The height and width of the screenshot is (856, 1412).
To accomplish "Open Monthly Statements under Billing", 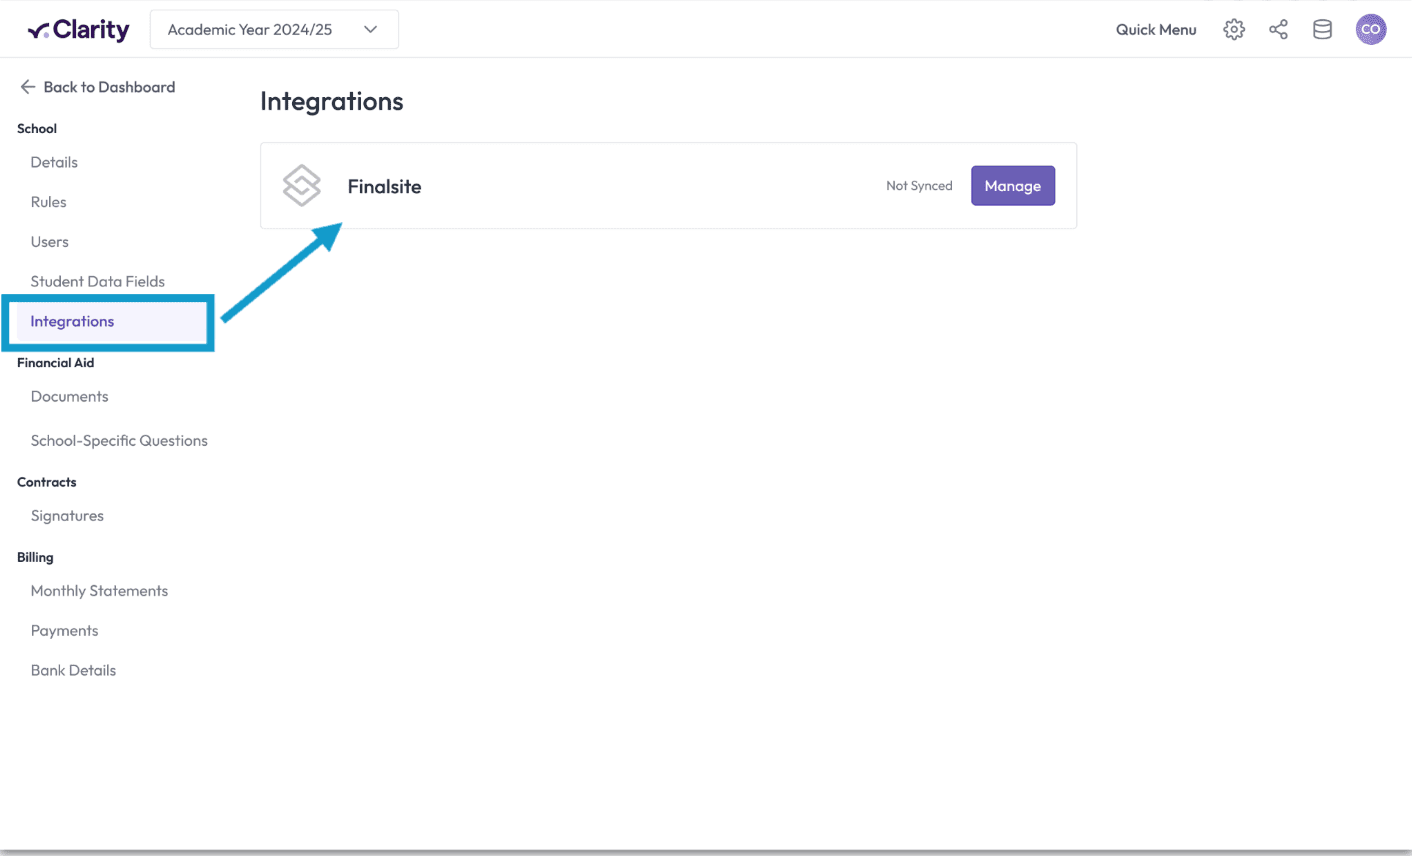I will point(99,590).
